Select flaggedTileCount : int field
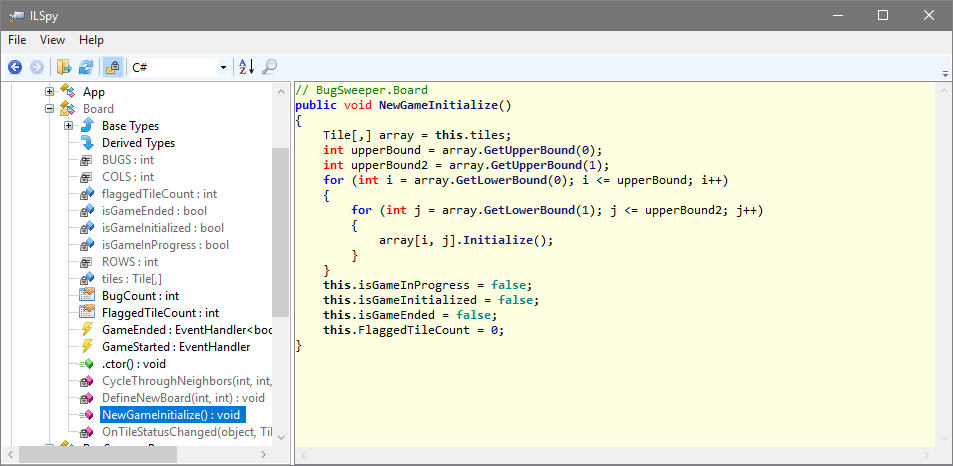This screenshot has width=953, height=466. (160, 194)
